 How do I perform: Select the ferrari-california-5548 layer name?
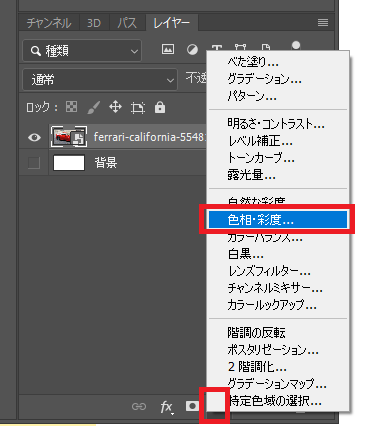150,137
